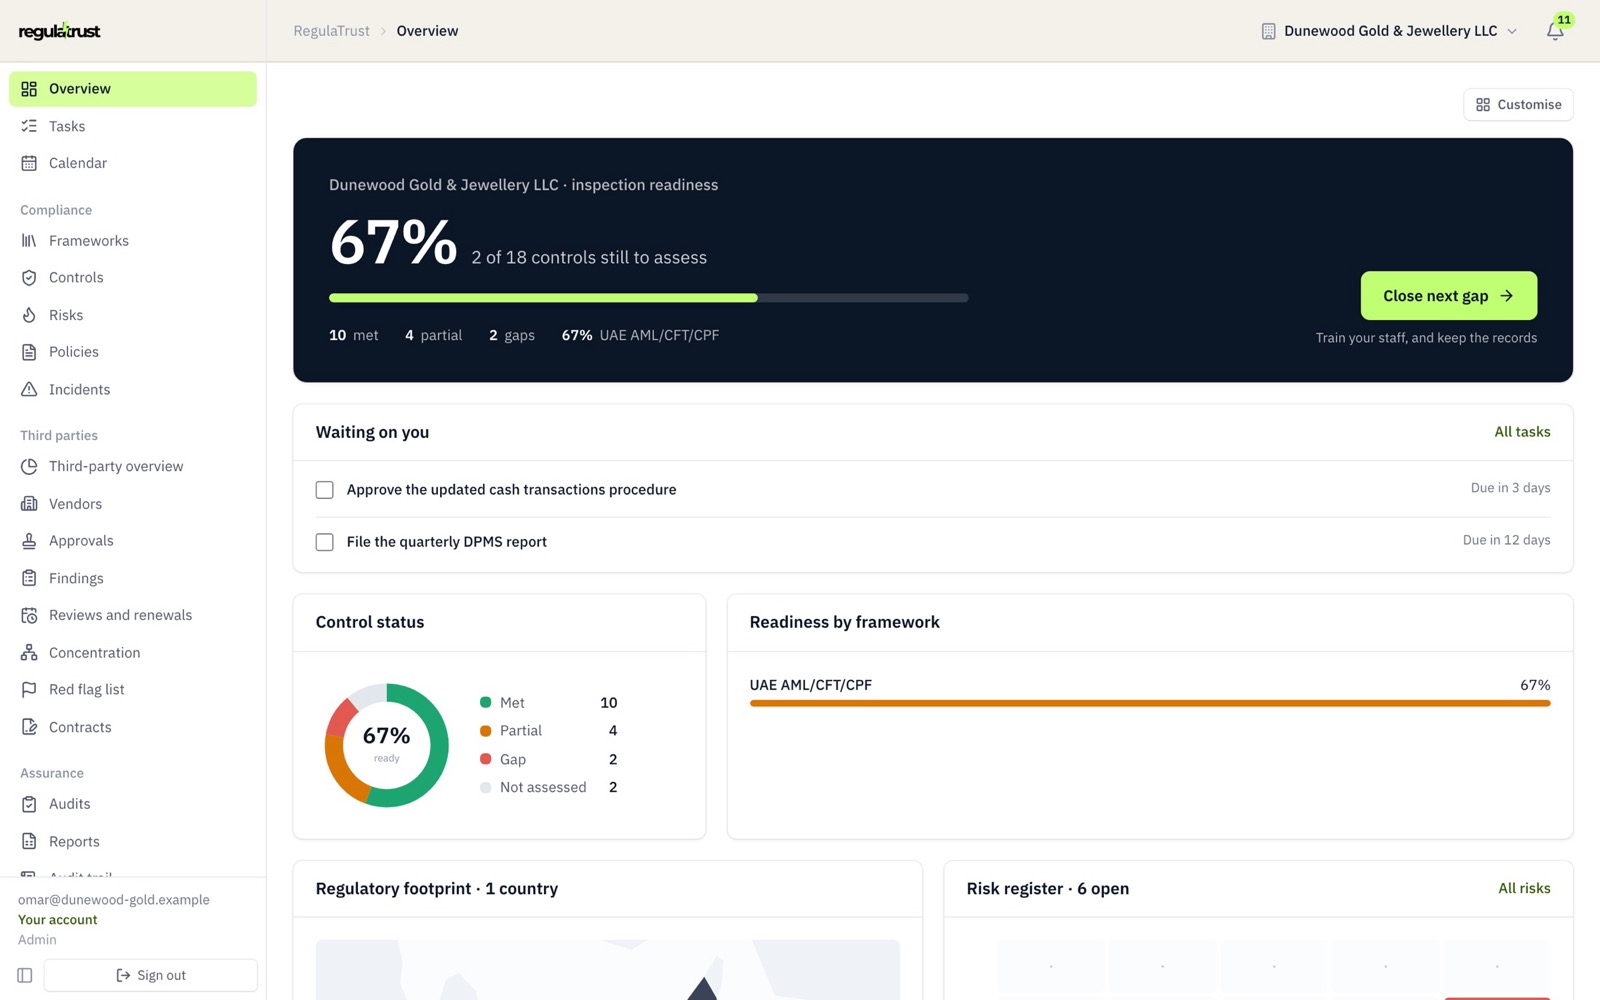
Task: Click the Vendors building icon
Action: tap(29, 504)
